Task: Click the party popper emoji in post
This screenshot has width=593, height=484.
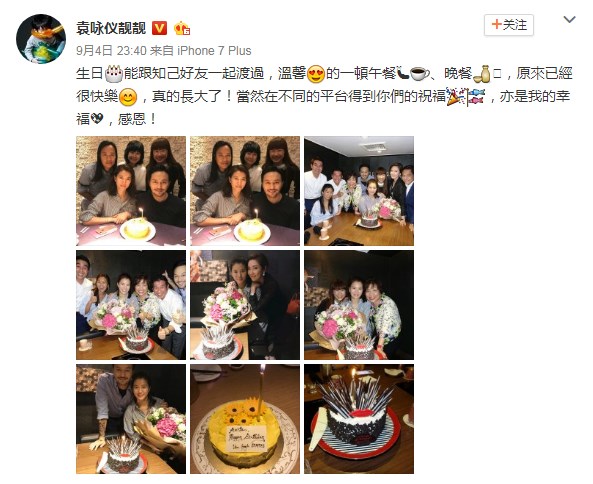Action: [455, 97]
